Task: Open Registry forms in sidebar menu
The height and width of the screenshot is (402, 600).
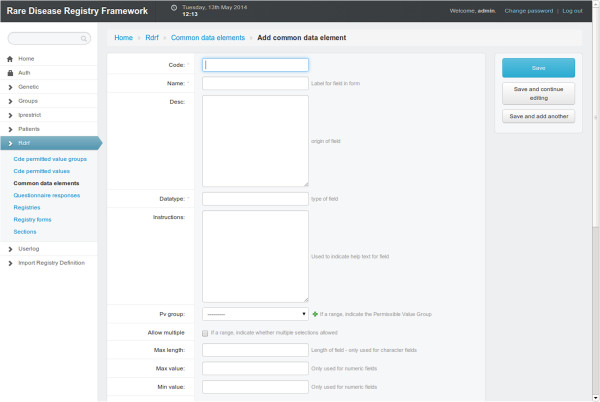Action: click(33, 219)
